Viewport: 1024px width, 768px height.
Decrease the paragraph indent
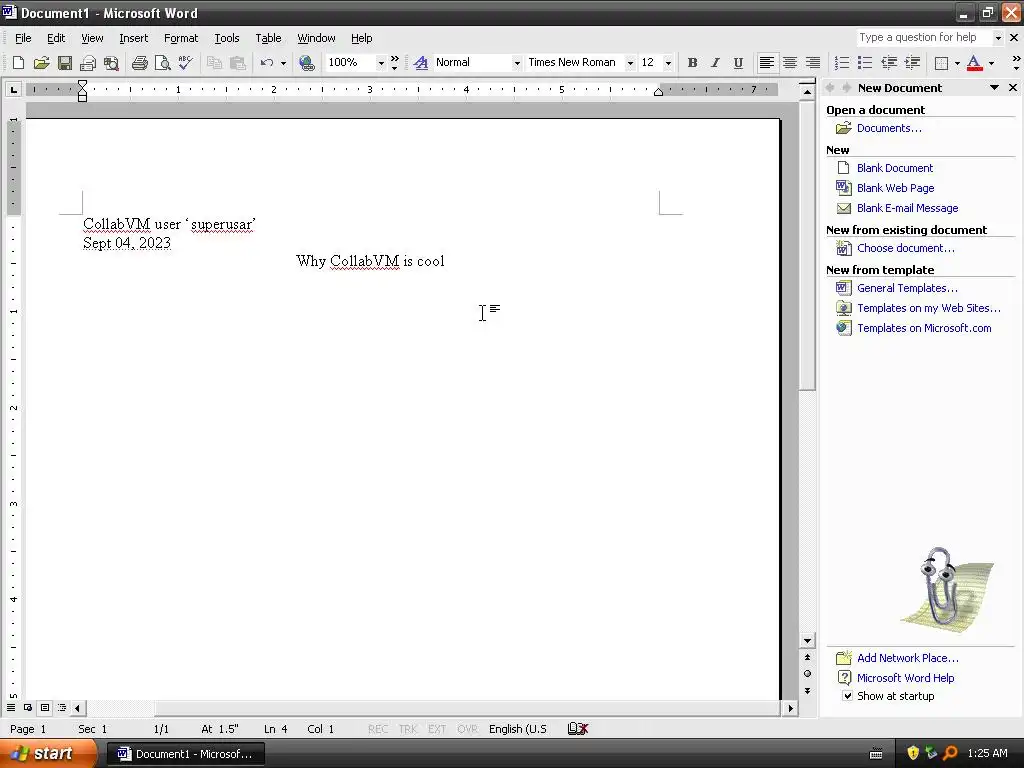(x=889, y=63)
